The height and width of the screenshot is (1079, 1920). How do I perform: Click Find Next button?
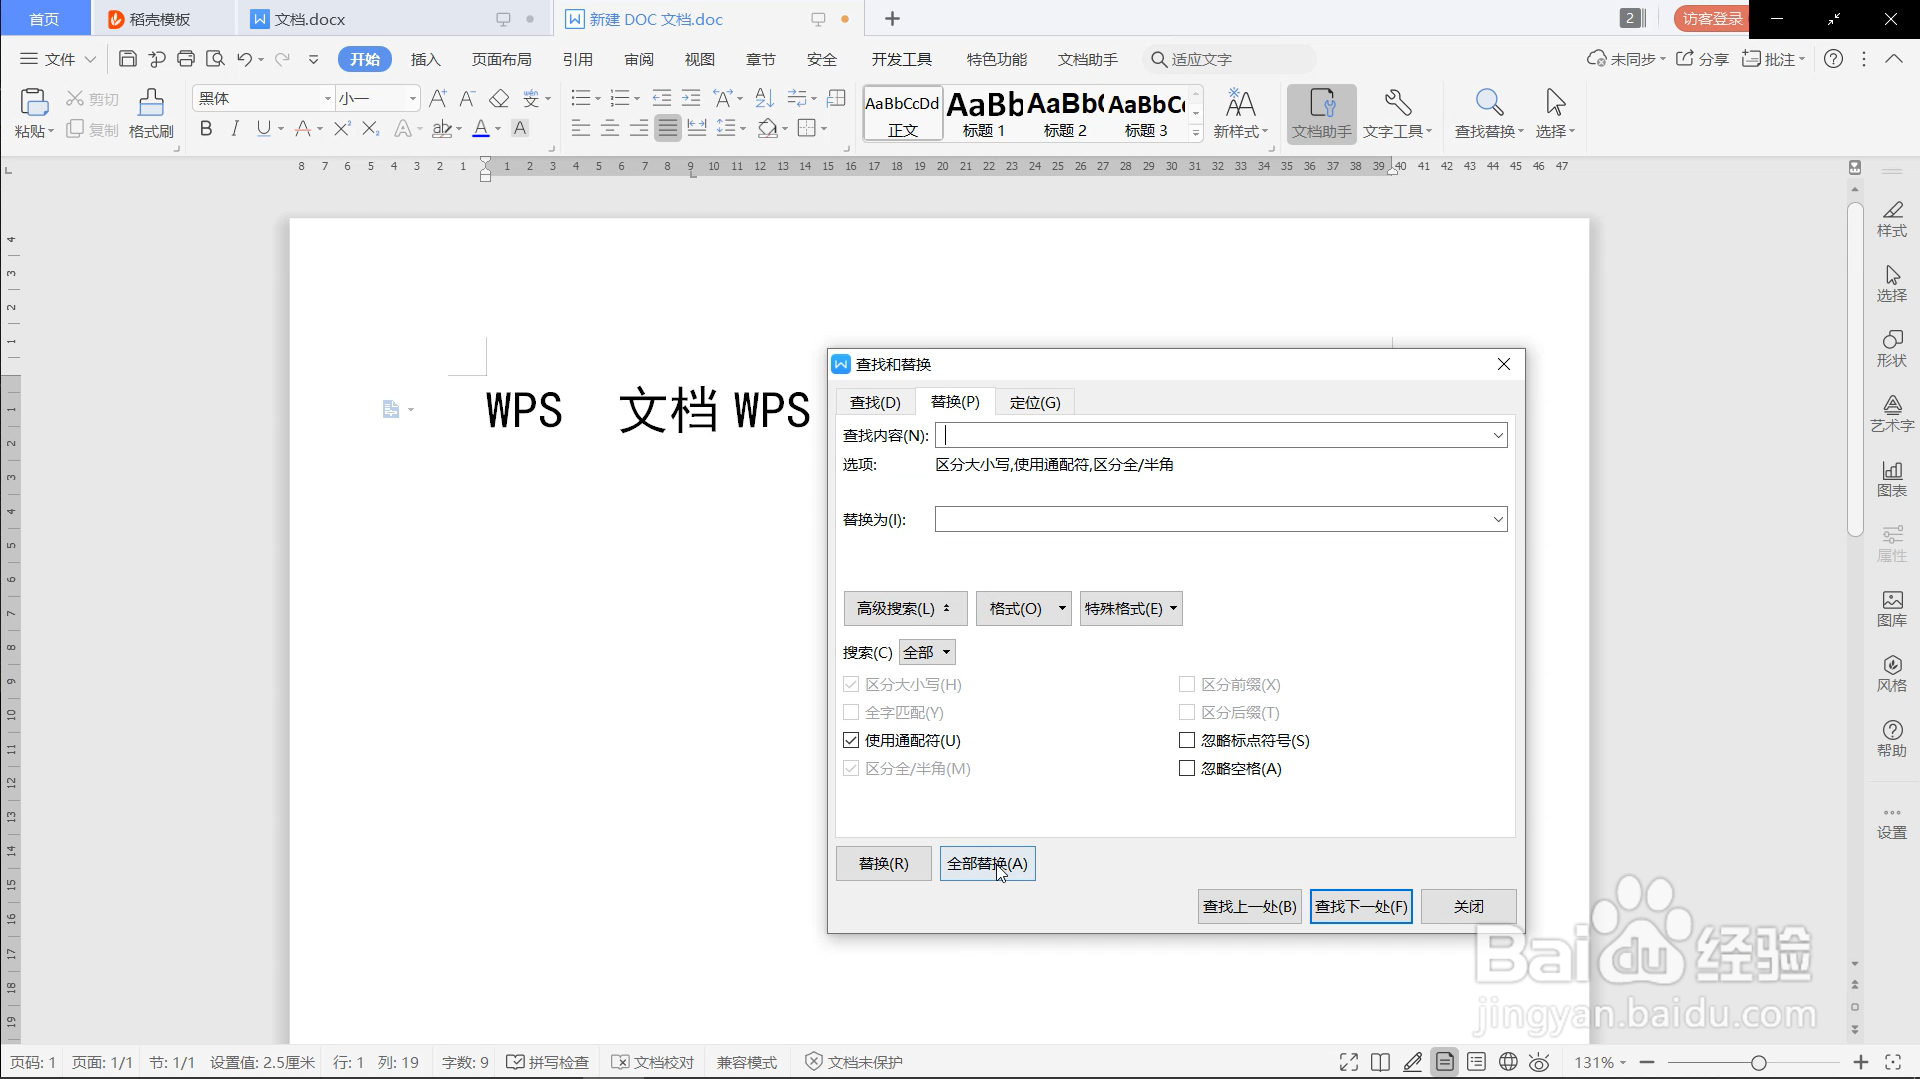(1361, 906)
